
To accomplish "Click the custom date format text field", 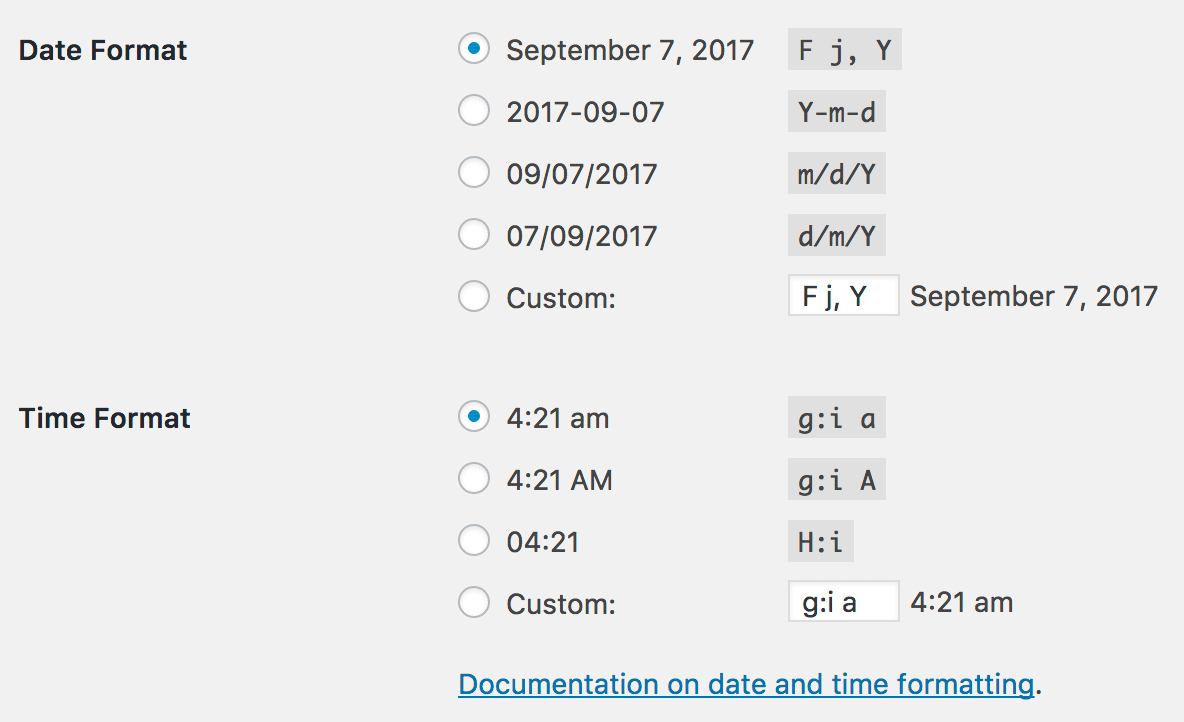I will pos(843,296).
